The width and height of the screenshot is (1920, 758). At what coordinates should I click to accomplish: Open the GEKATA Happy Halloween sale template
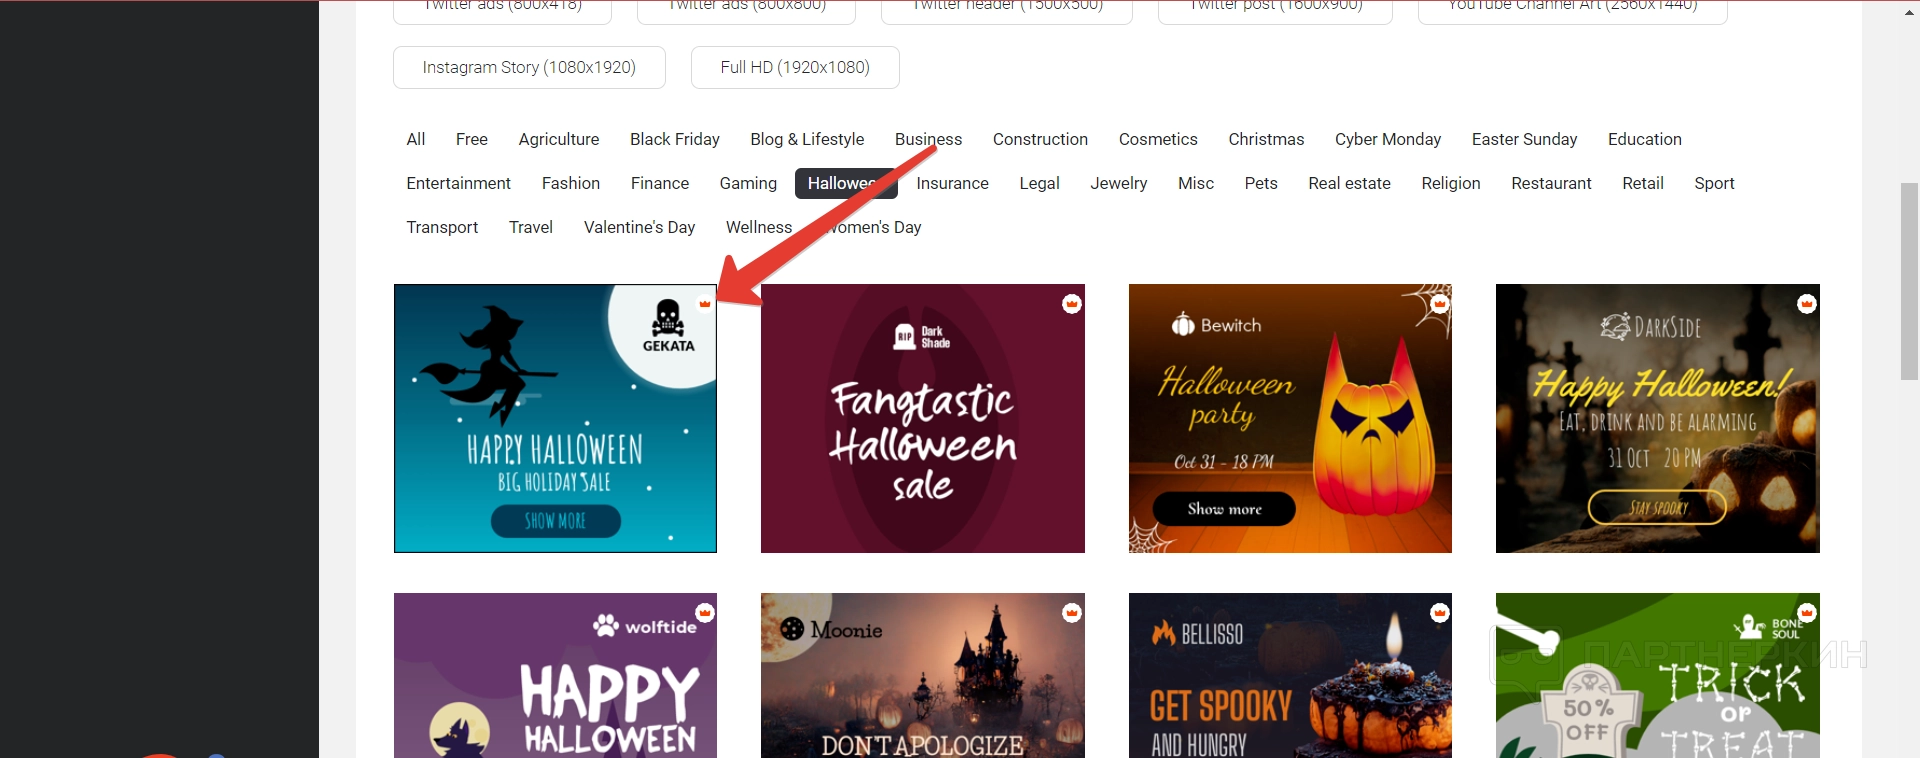point(555,418)
